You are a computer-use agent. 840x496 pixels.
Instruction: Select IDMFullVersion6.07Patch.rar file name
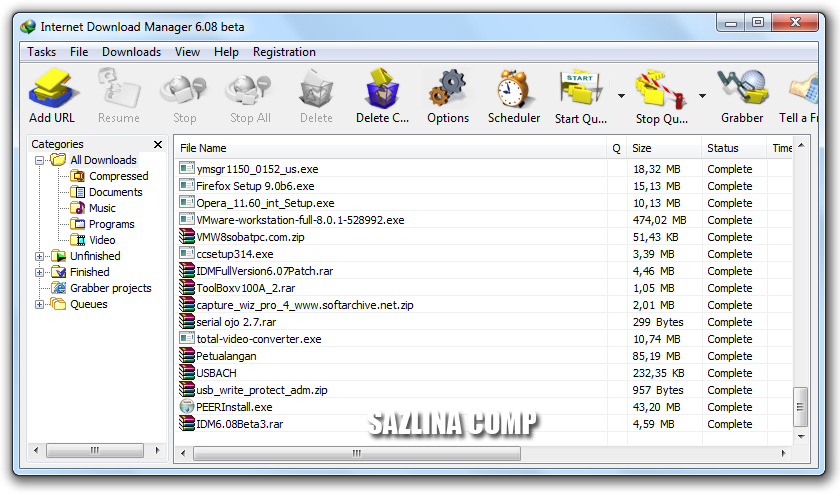coord(265,271)
